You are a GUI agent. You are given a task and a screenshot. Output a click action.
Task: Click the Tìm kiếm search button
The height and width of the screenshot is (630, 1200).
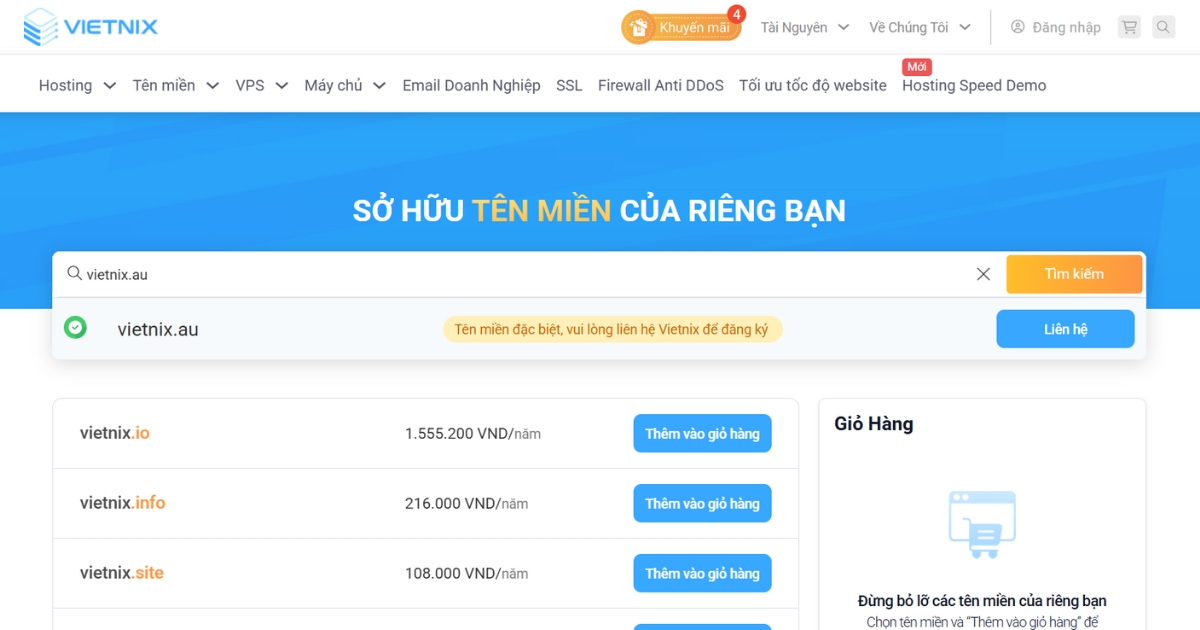tap(1074, 273)
